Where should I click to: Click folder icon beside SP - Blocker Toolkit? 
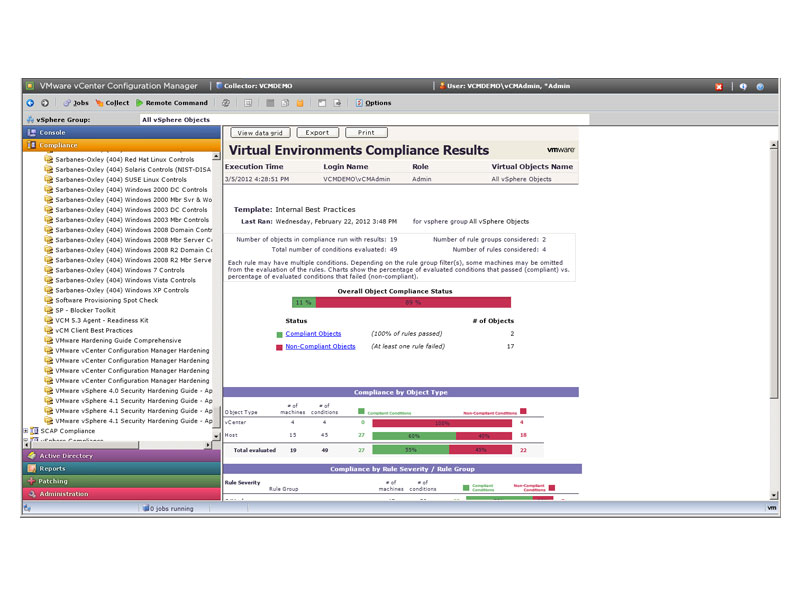pos(48,311)
